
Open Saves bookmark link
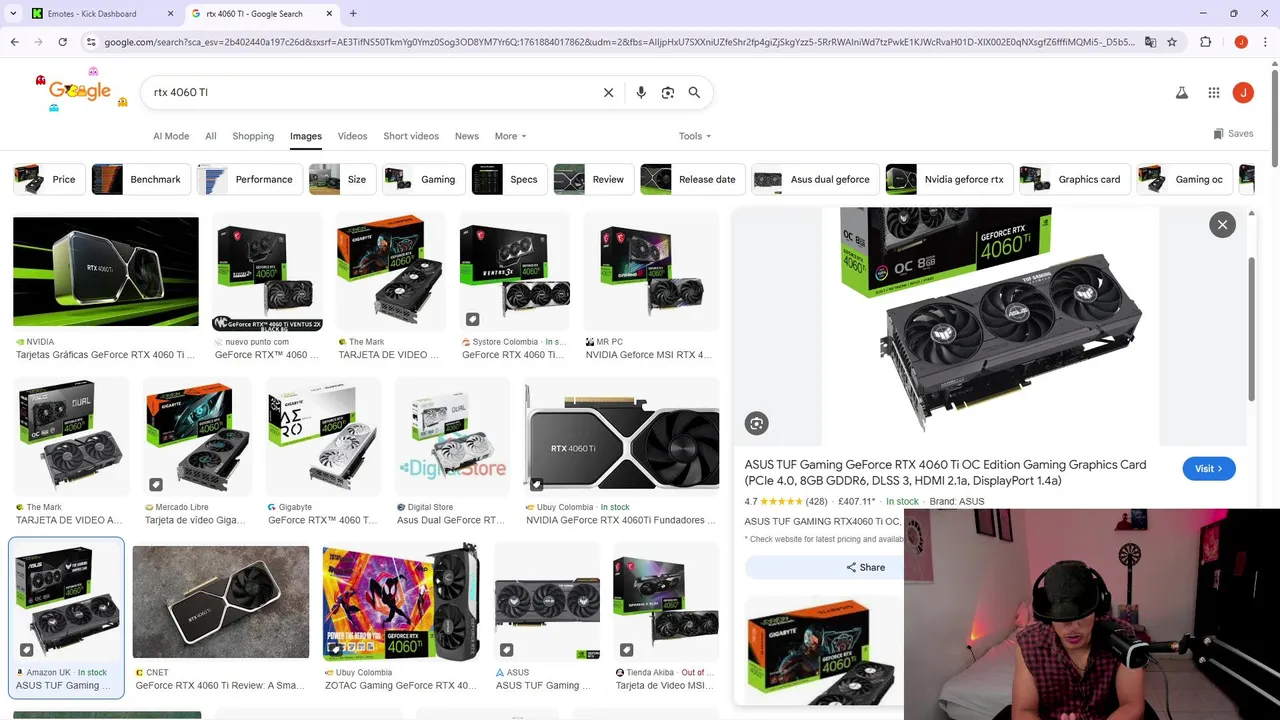(x=1233, y=133)
